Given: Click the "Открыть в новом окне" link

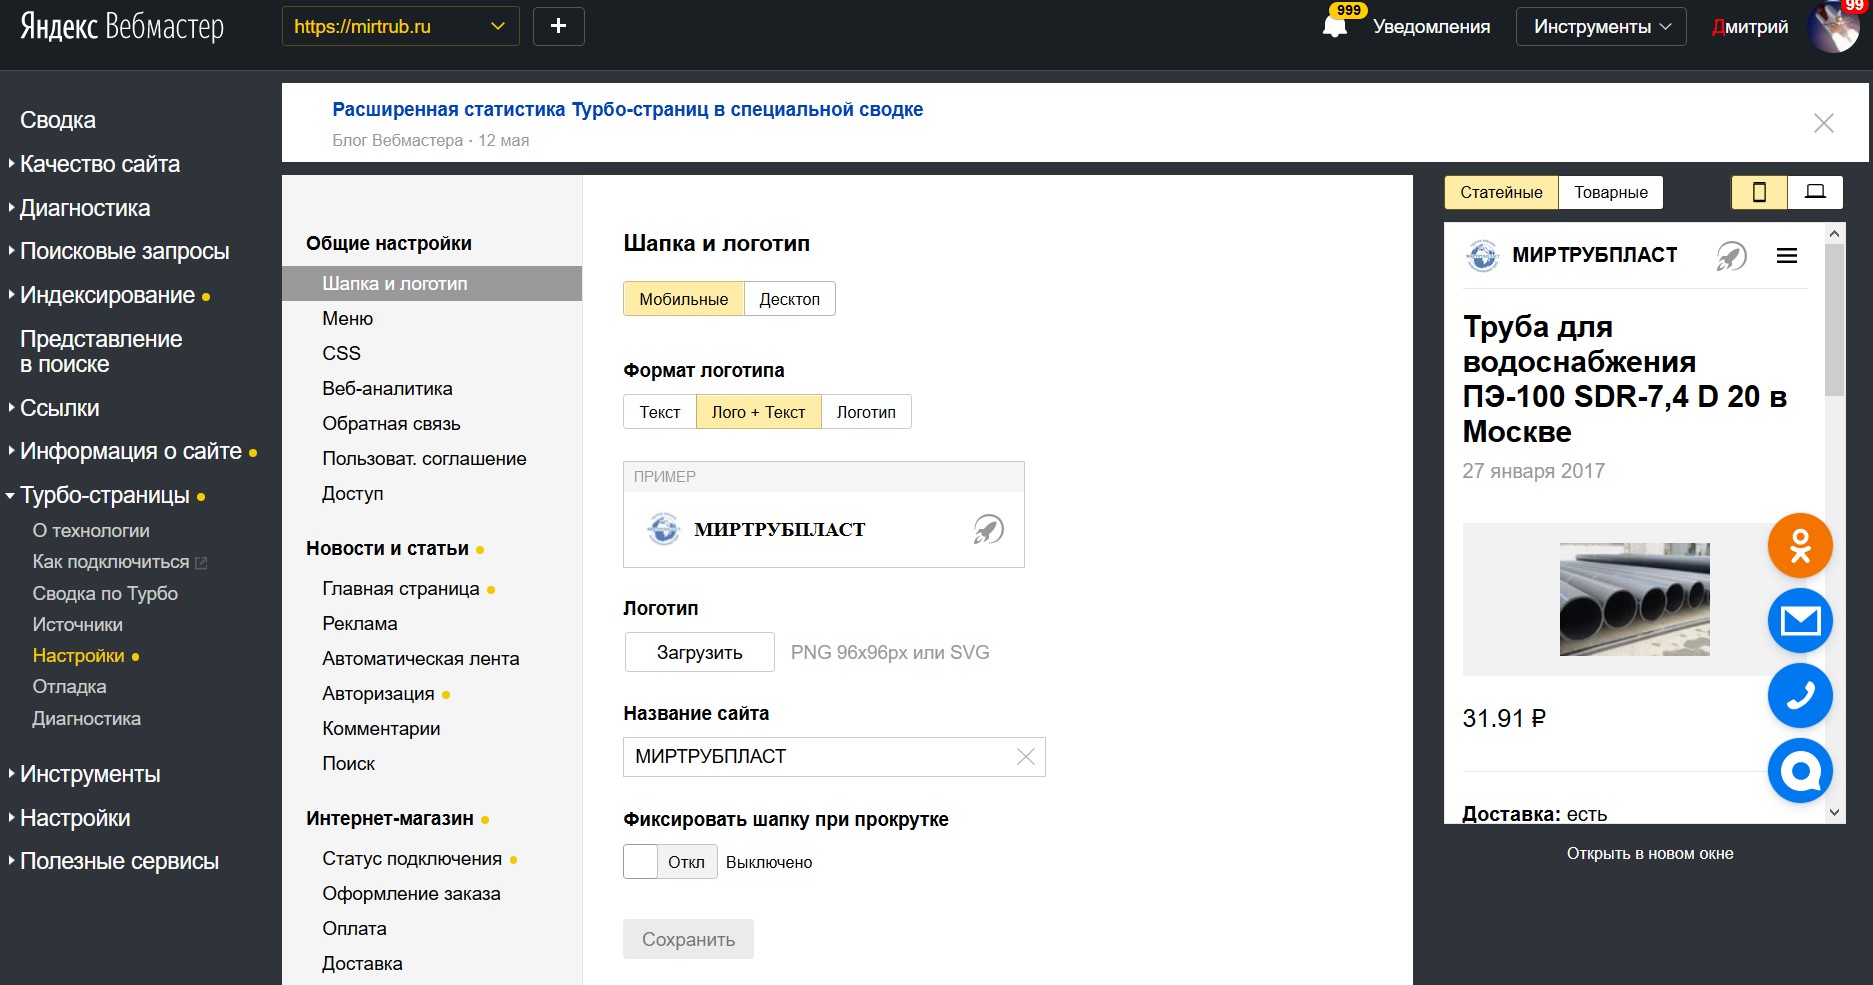Looking at the screenshot, I should 1650,854.
